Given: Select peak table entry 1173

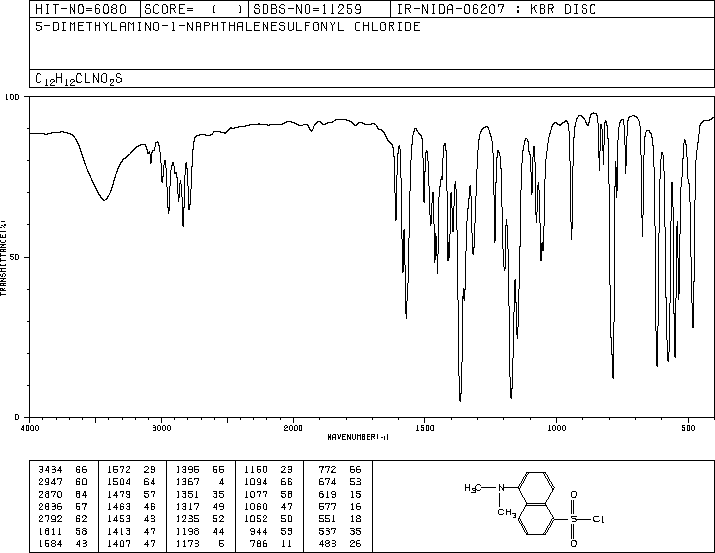Looking at the screenshot, I should tap(187, 544).
